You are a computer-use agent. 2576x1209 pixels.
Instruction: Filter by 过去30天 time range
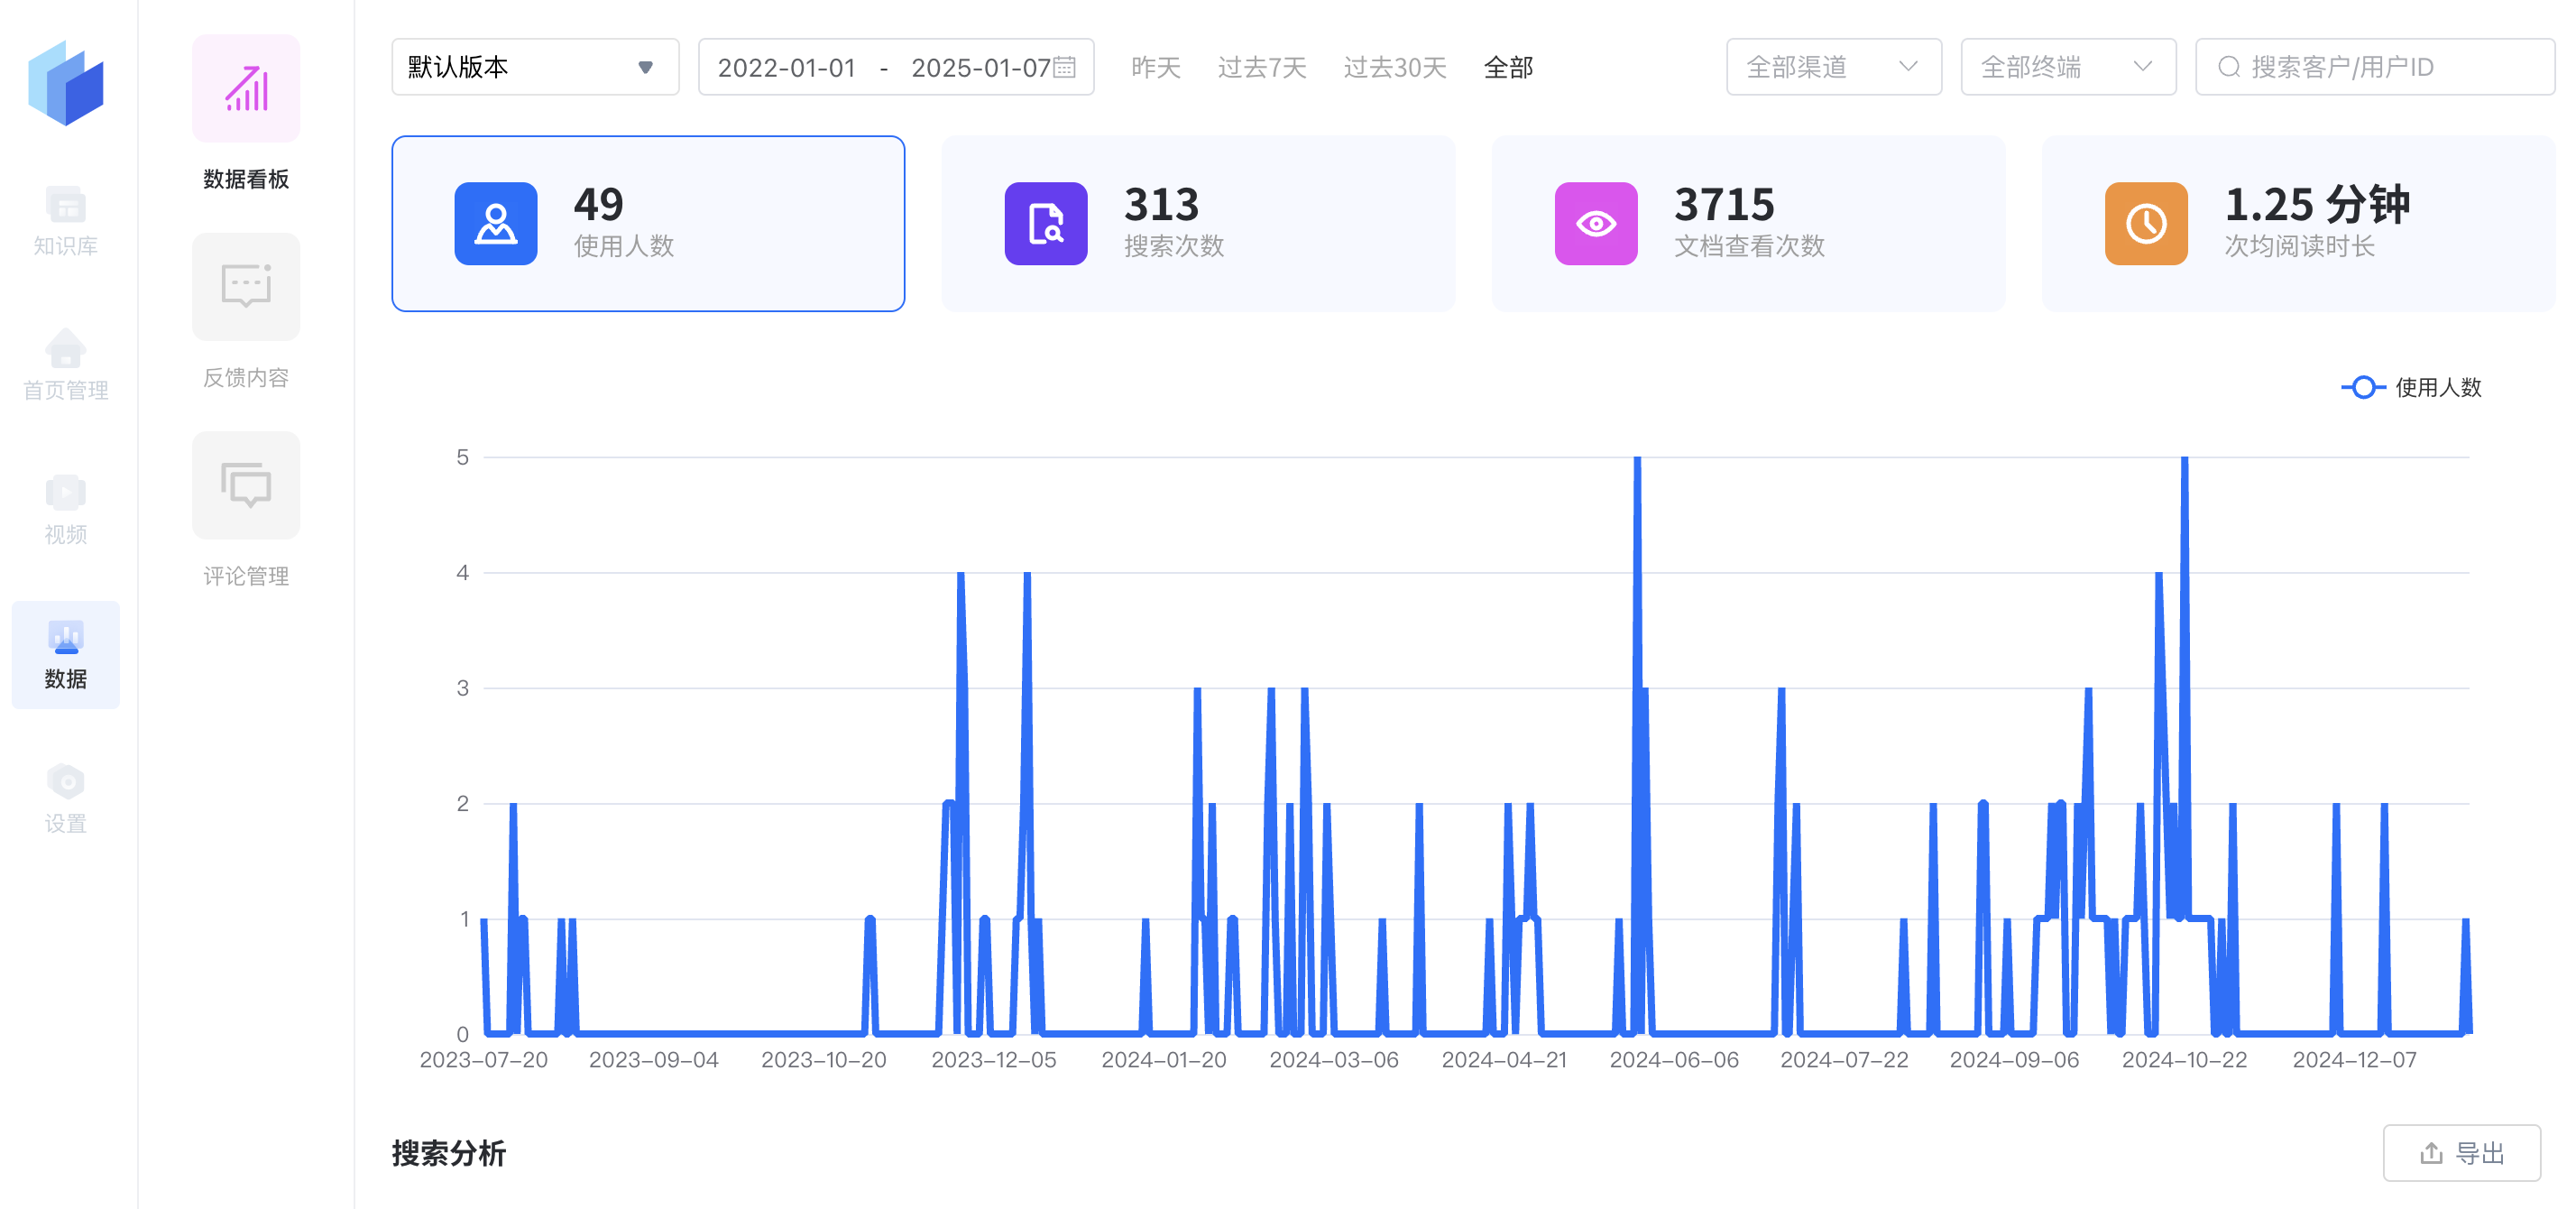(1394, 67)
